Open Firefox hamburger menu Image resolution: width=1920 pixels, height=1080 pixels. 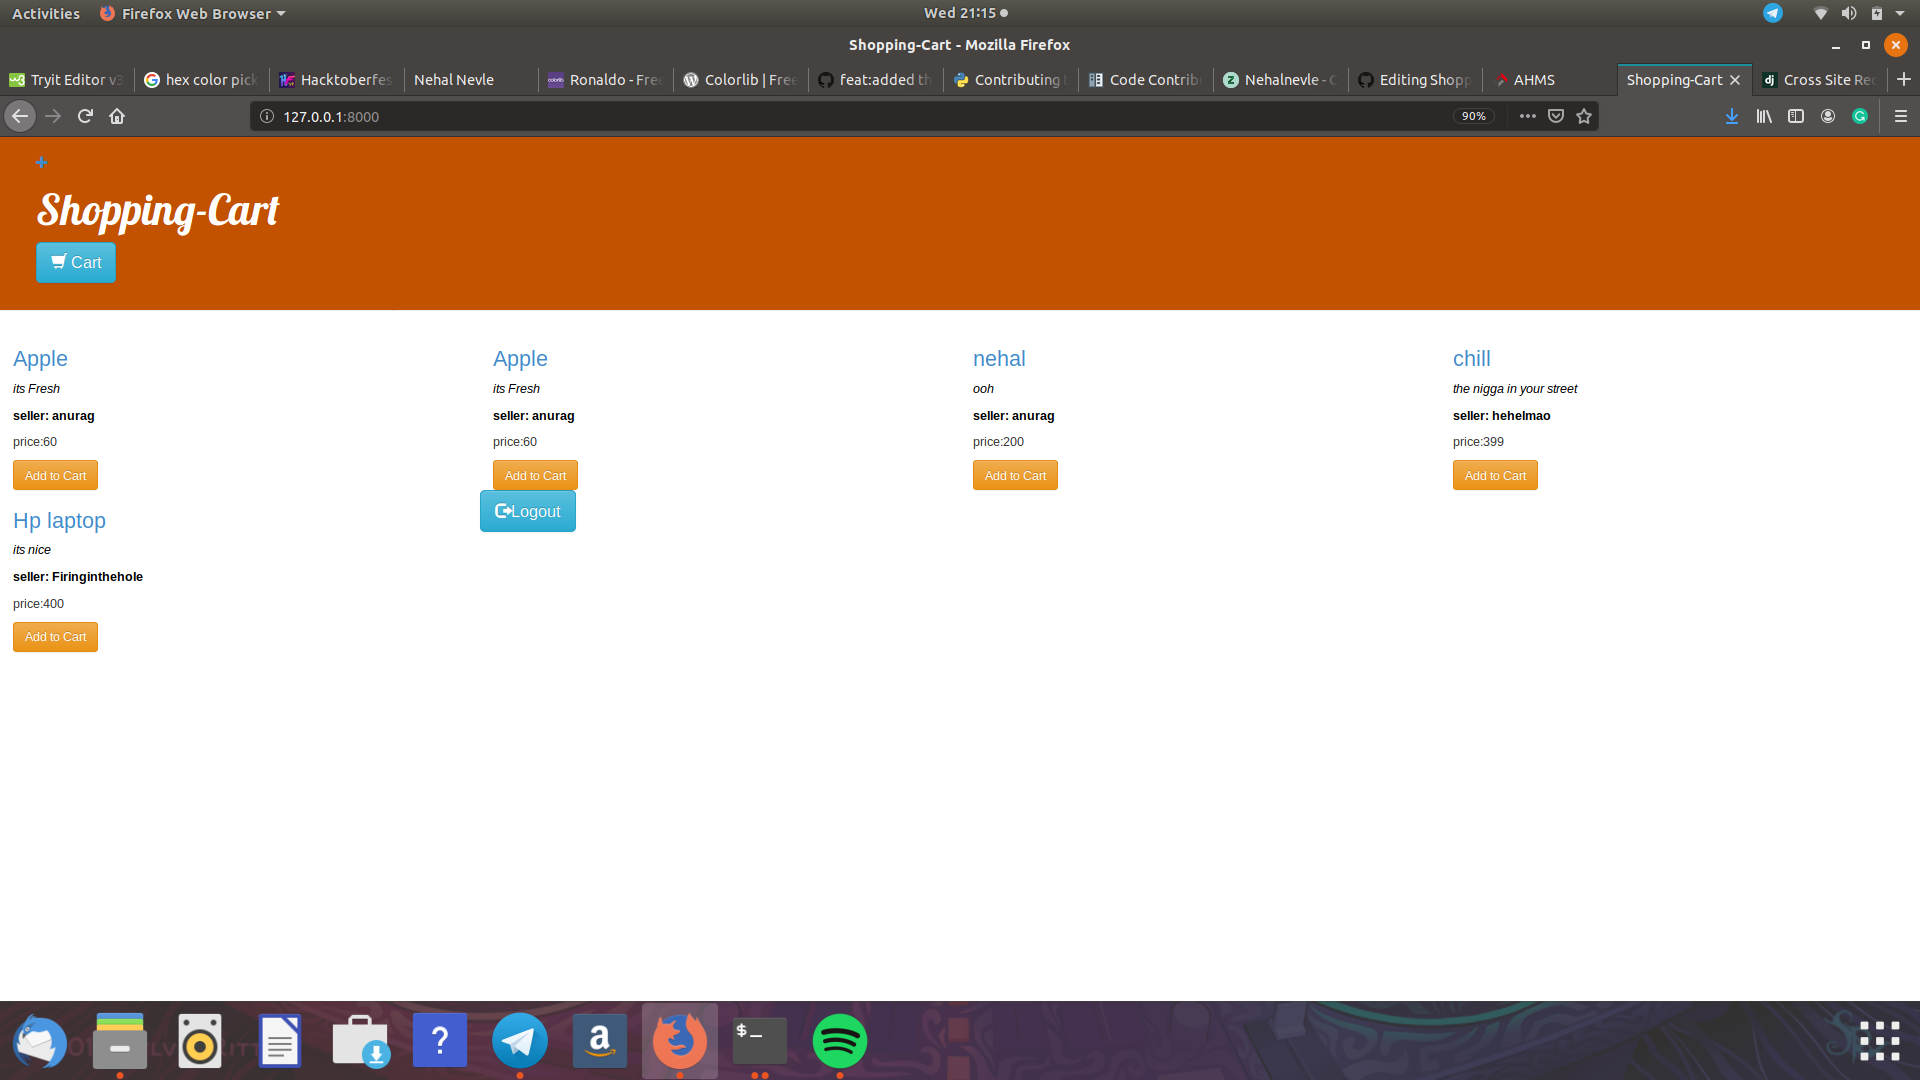click(x=1901, y=116)
